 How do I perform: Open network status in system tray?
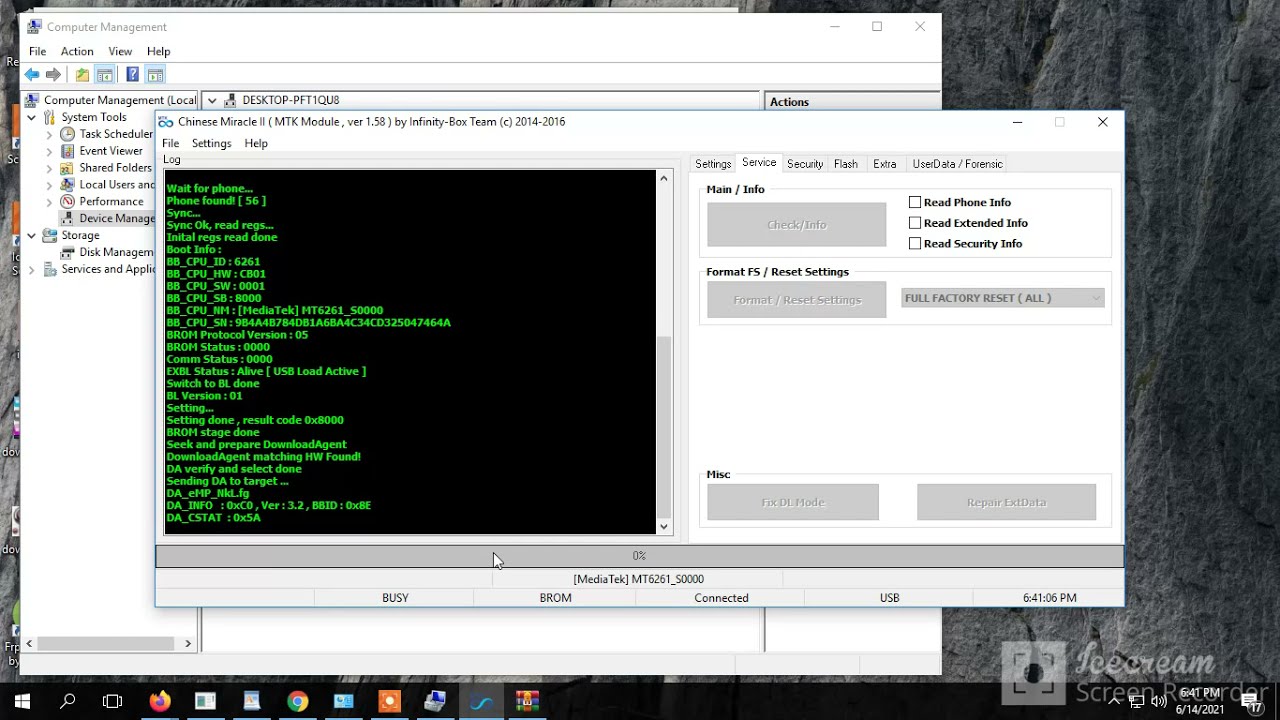(x=1137, y=701)
